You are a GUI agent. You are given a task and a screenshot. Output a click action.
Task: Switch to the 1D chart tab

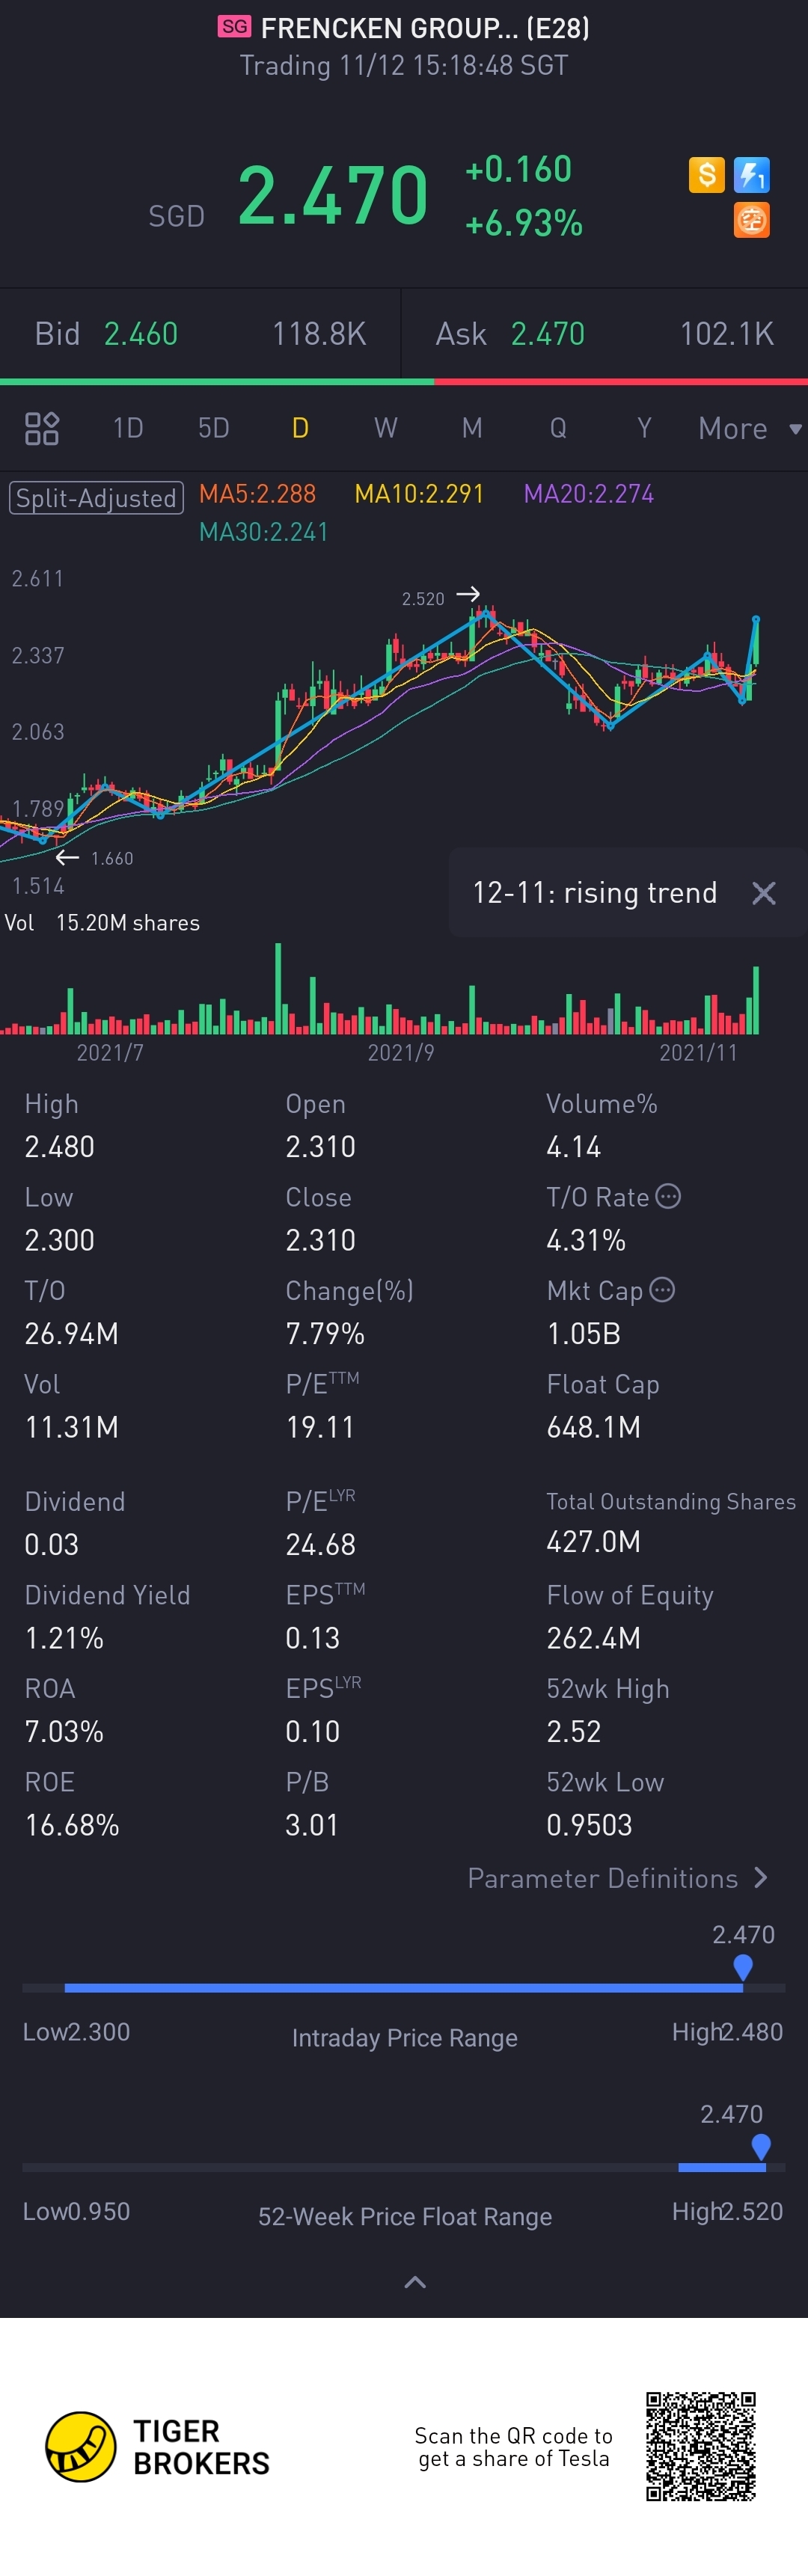[128, 428]
